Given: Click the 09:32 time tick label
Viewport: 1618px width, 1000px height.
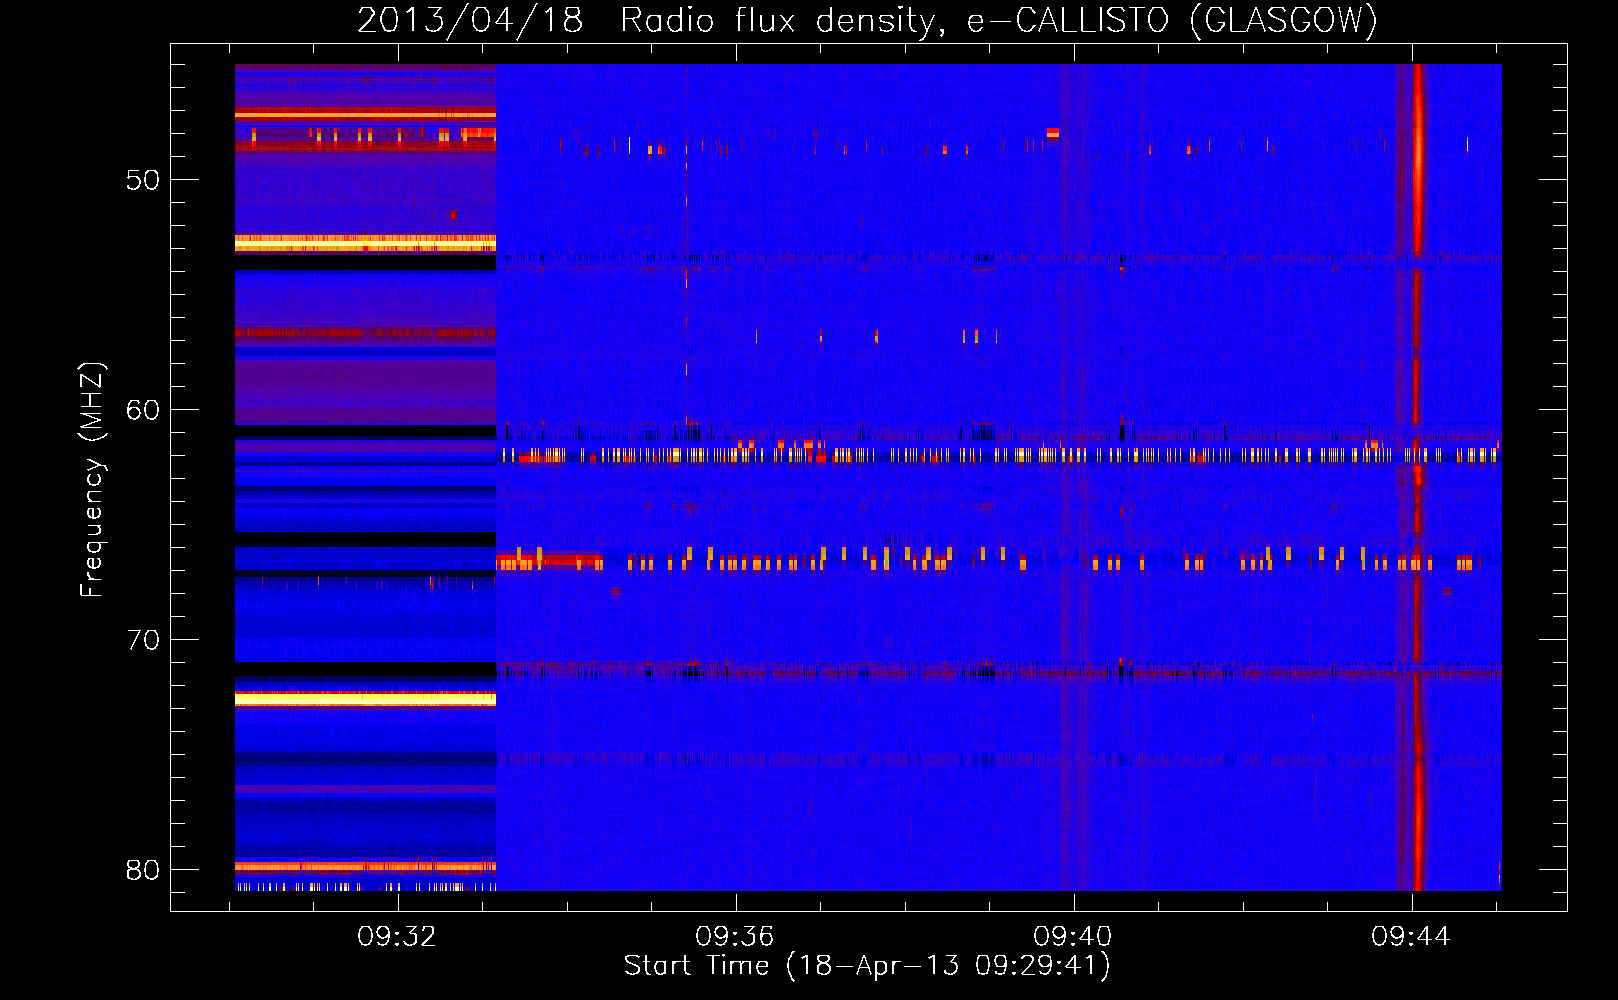Looking at the screenshot, I should click(397, 937).
